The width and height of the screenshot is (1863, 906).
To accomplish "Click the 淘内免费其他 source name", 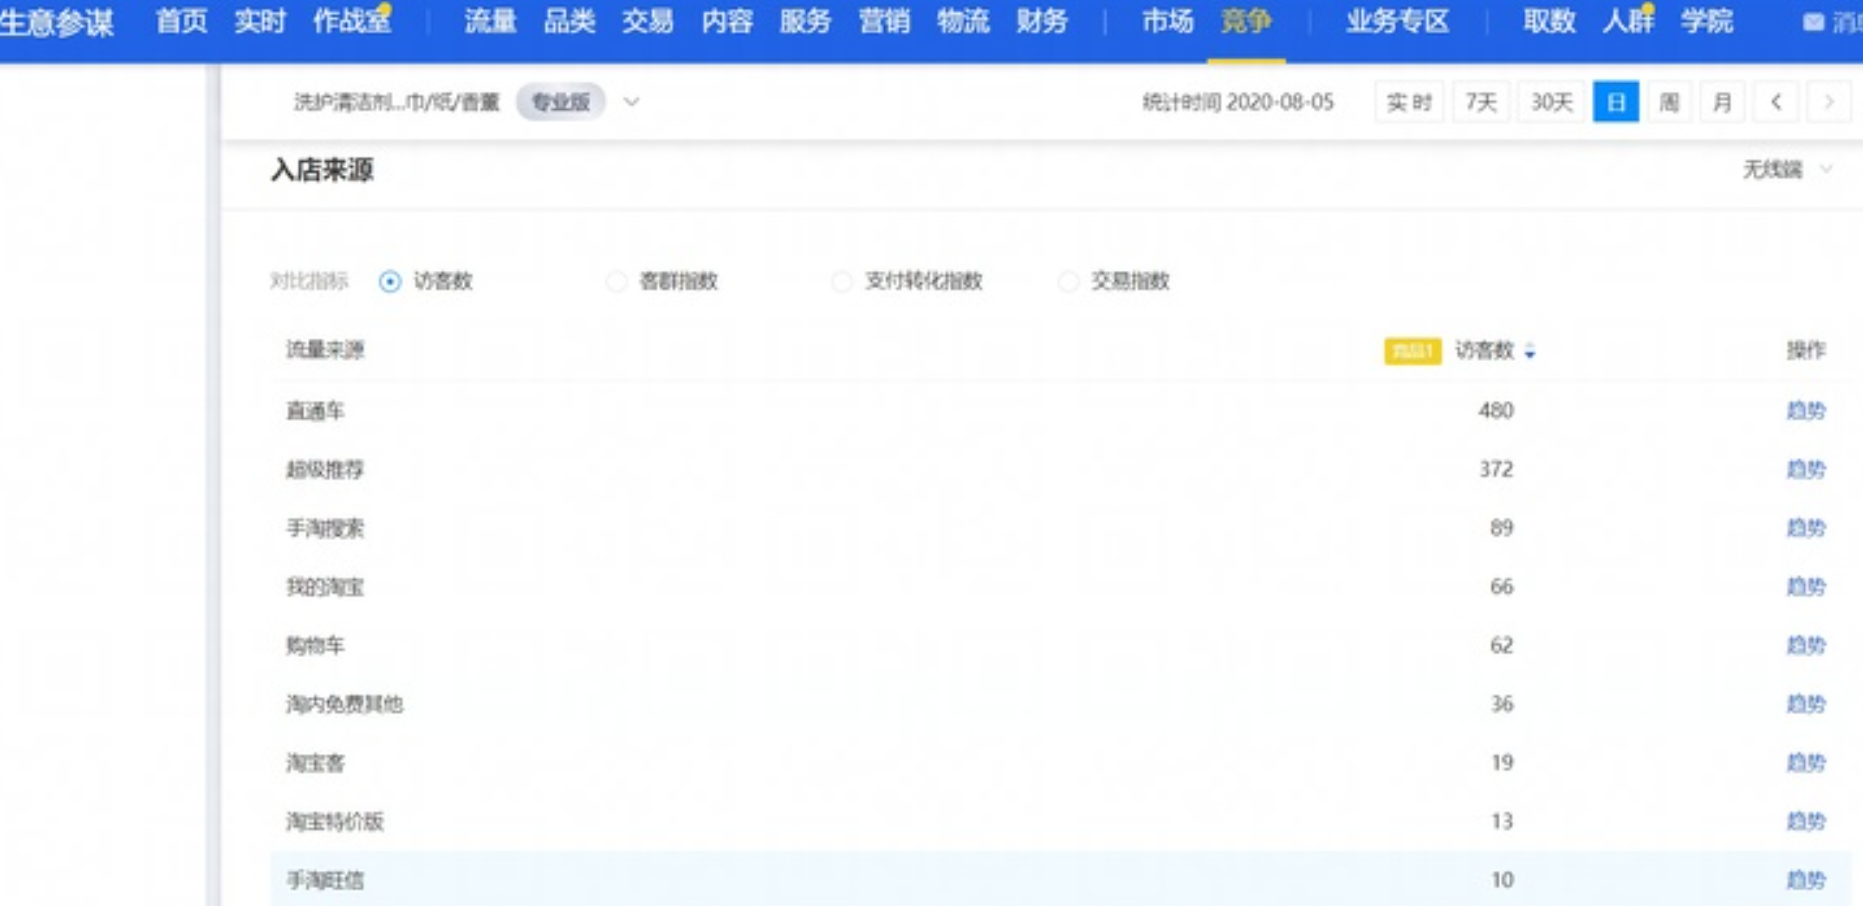I will [x=344, y=704].
